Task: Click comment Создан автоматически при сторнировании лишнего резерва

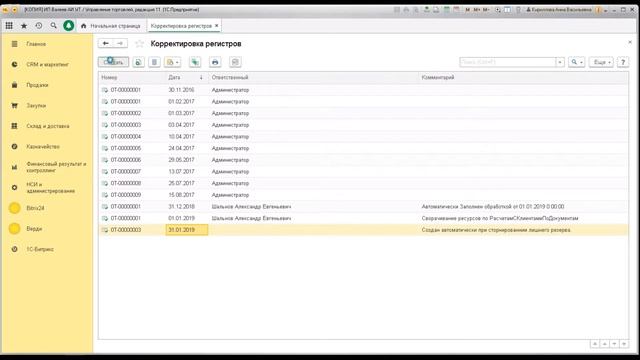Action: click(x=496, y=230)
